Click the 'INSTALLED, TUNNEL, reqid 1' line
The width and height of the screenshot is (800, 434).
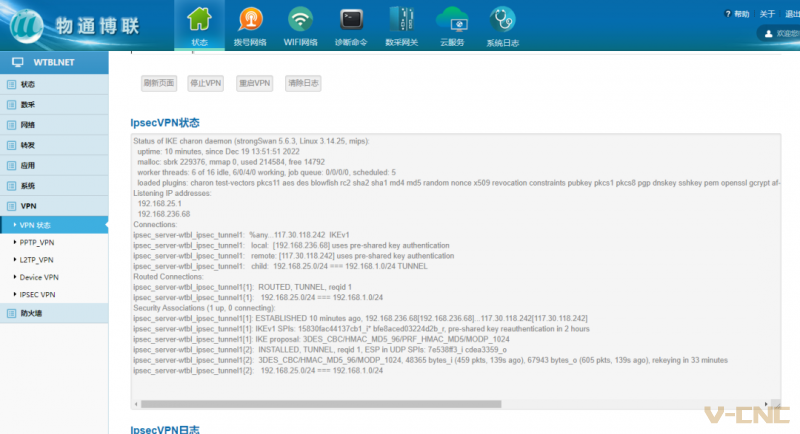coord(320,349)
